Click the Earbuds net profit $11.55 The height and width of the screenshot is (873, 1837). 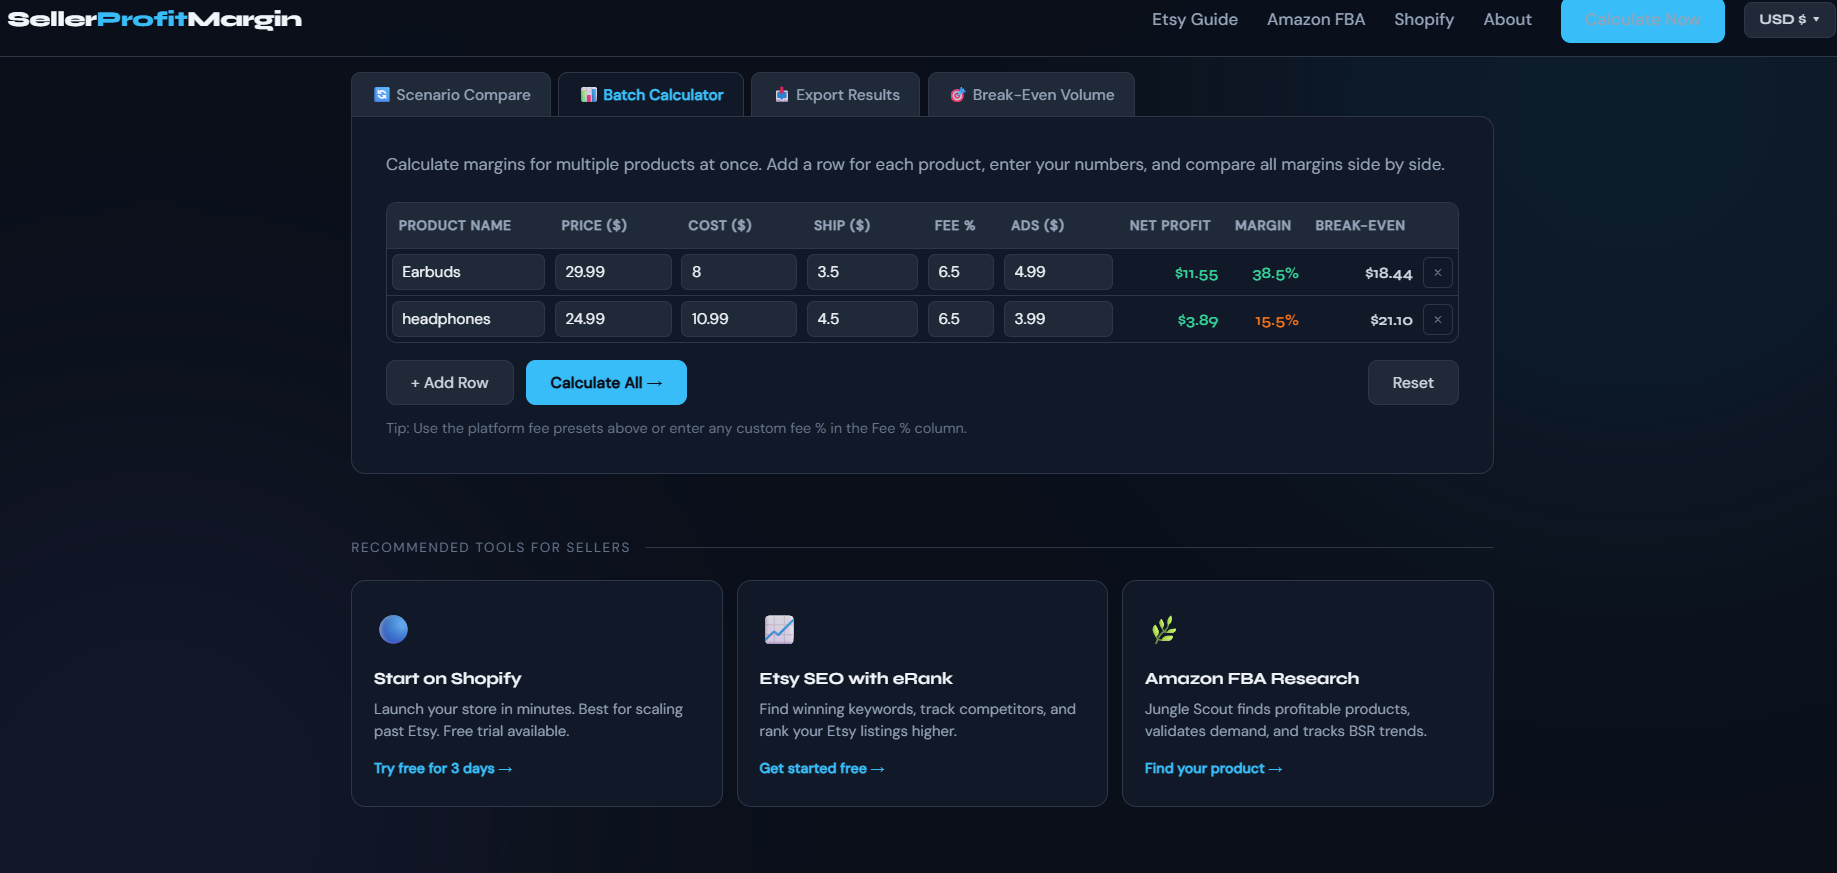pos(1196,274)
